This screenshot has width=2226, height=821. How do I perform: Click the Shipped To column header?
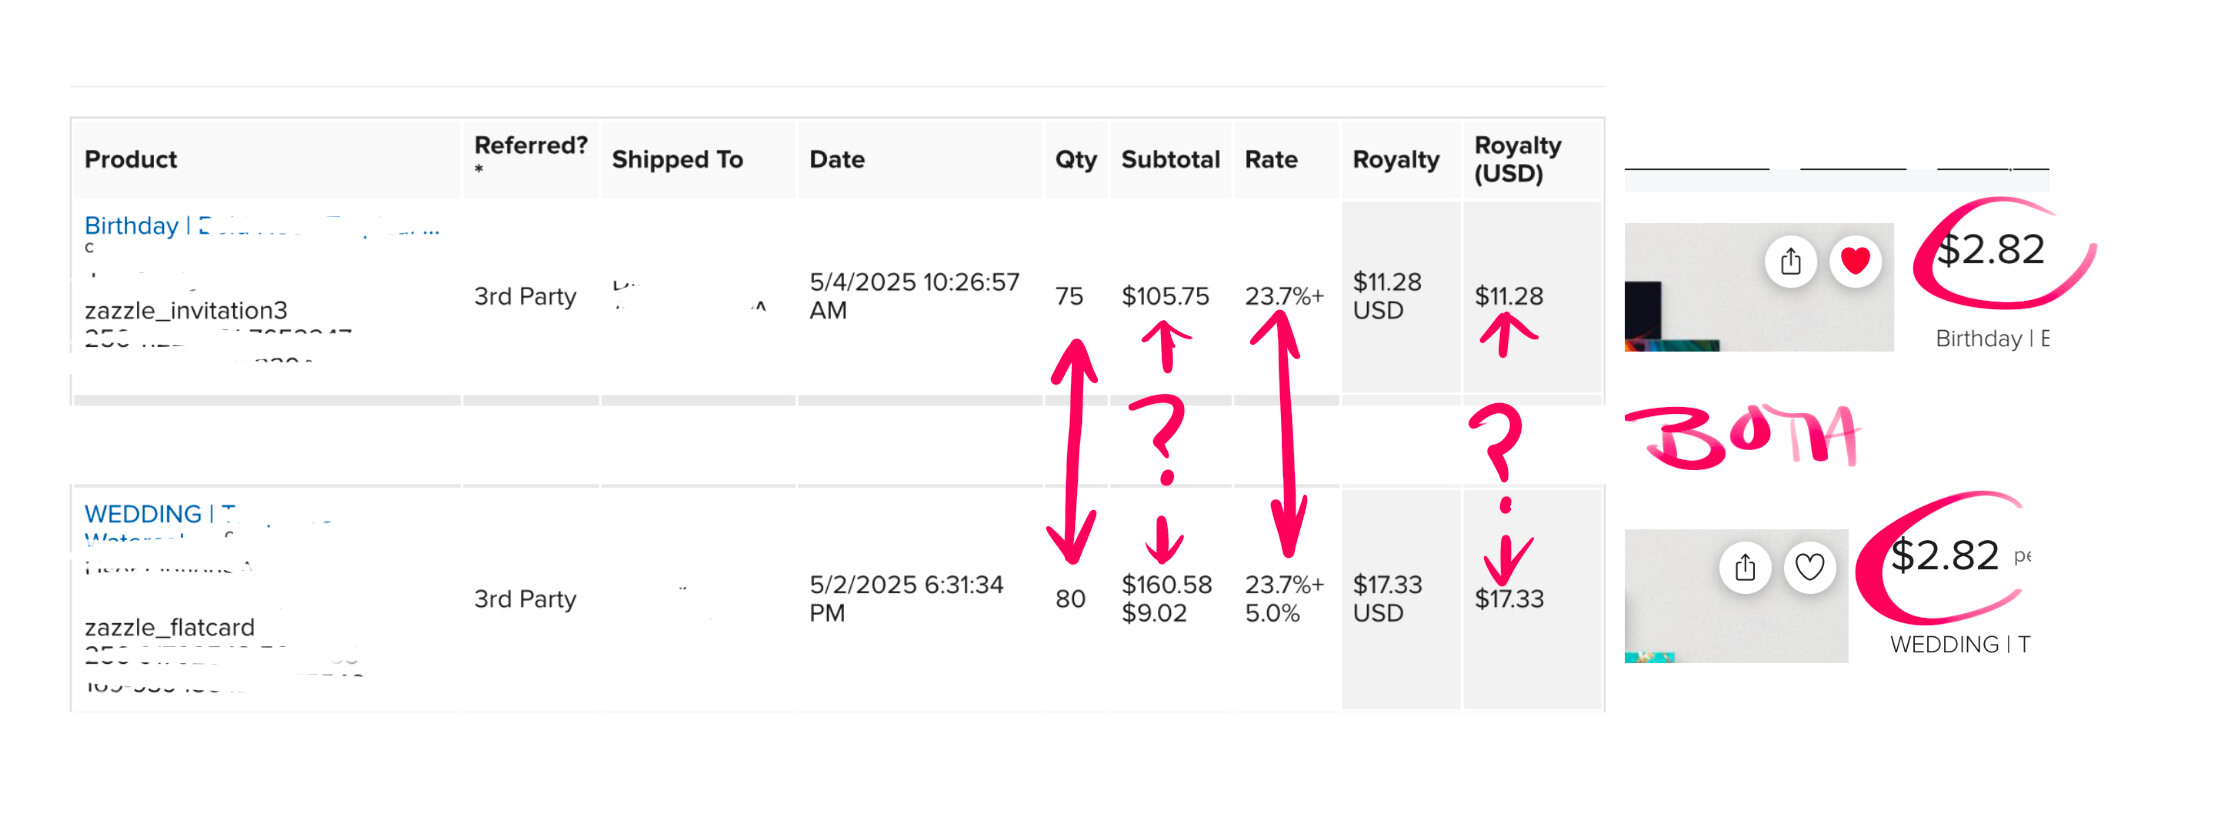click(x=677, y=160)
